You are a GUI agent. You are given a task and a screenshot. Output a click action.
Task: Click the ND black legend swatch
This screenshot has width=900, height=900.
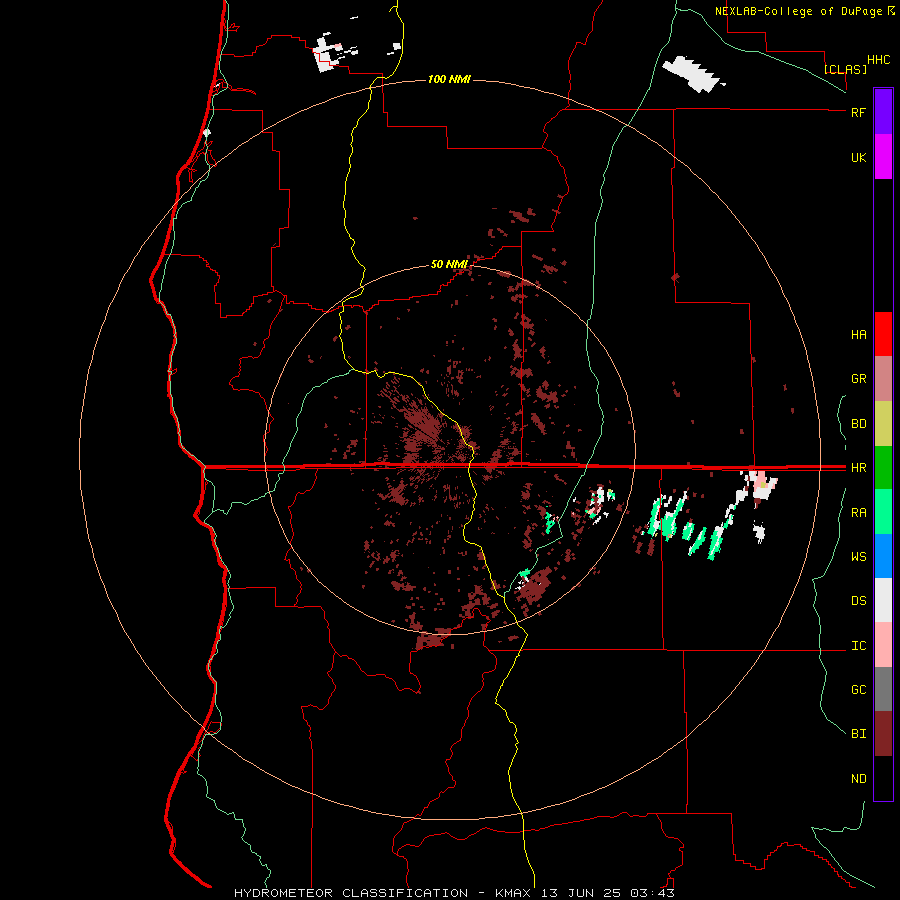(x=883, y=778)
